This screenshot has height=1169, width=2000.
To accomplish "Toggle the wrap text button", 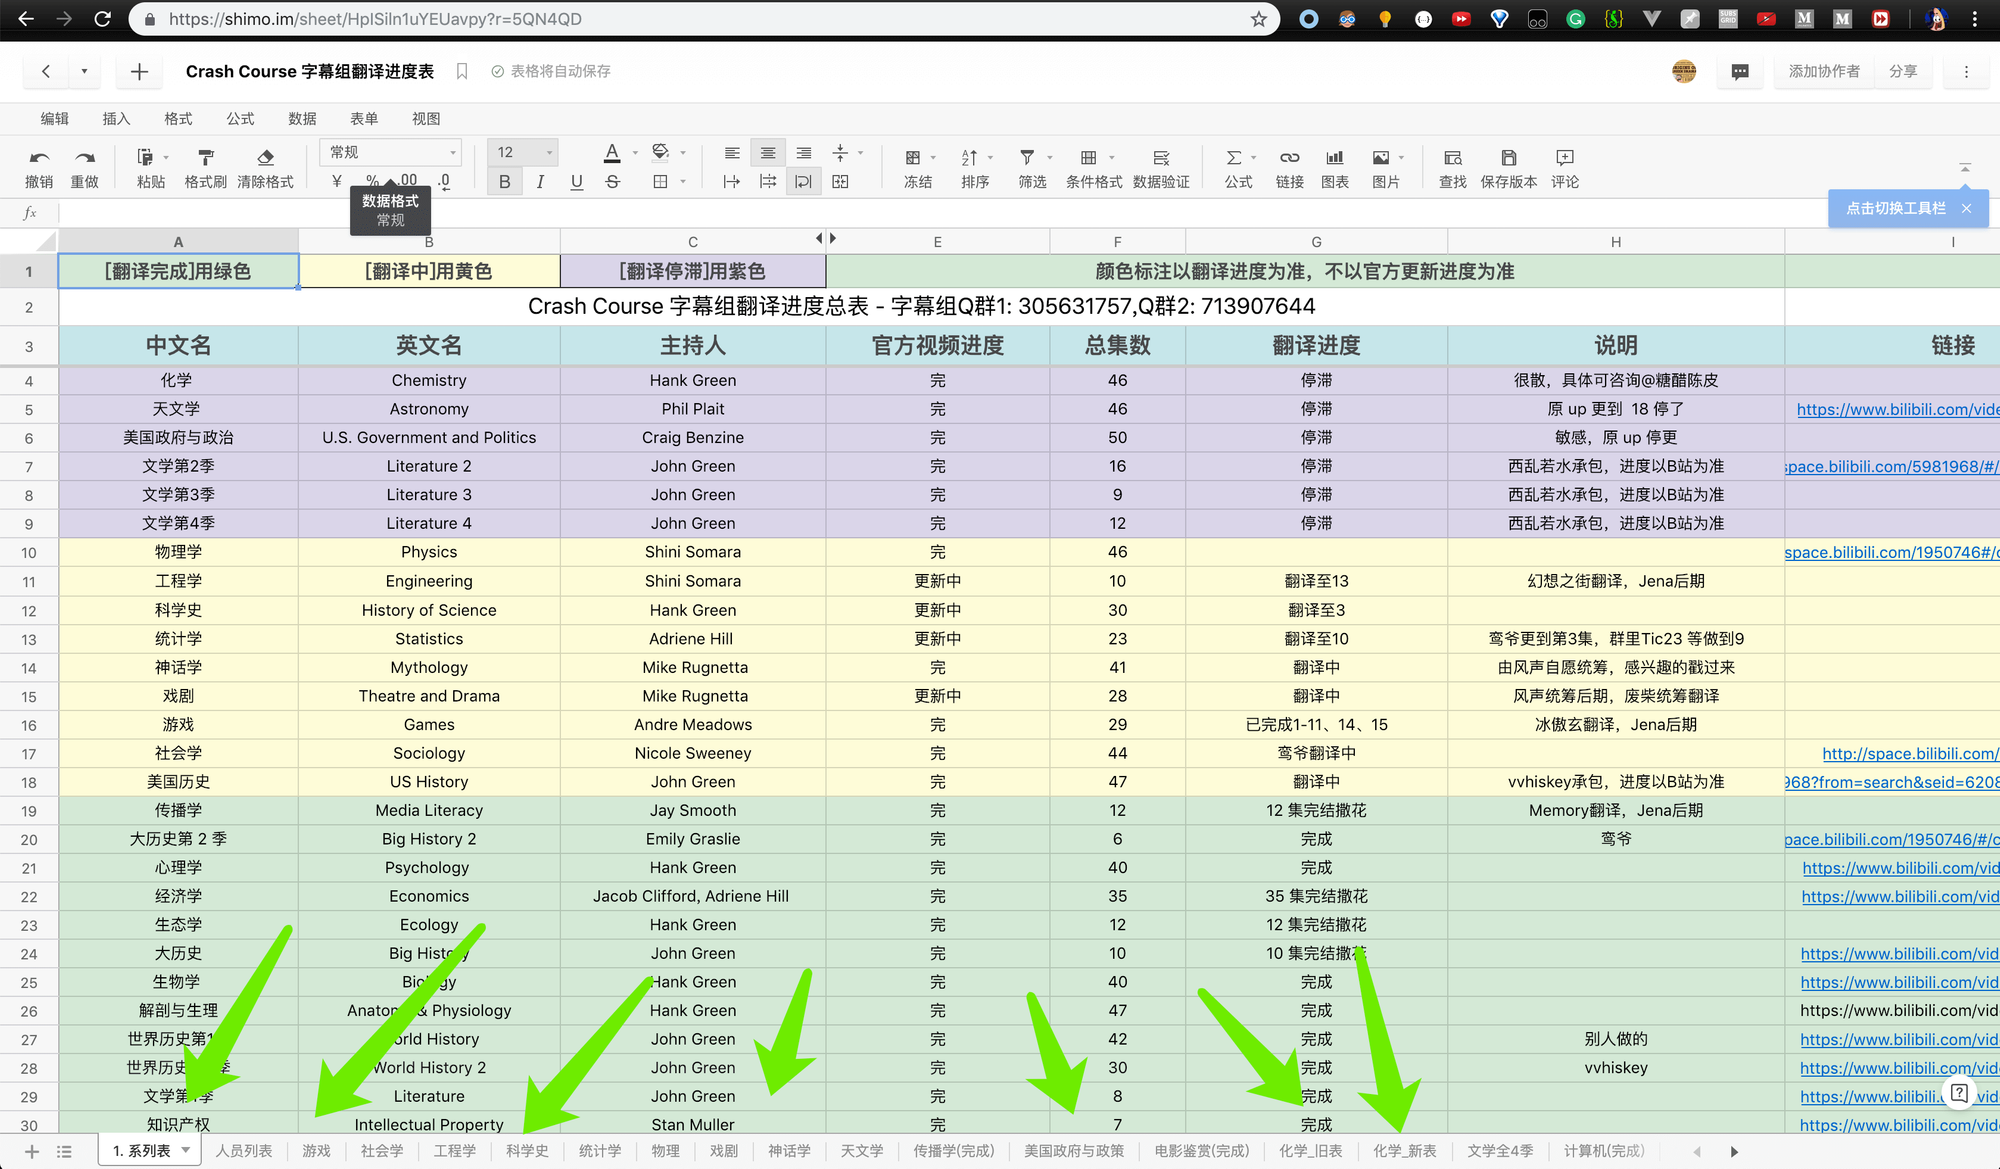I will pyautogui.click(x=803, y=181).
